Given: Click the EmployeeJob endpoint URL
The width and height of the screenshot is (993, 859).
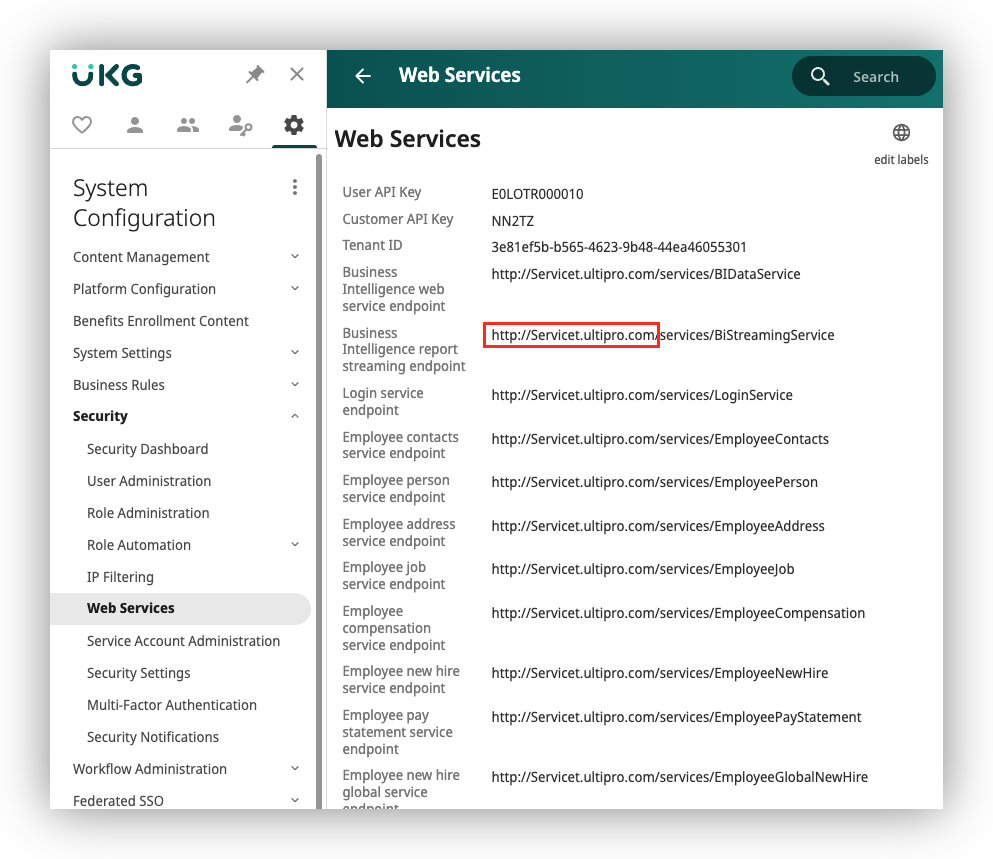Looking at the screenshot, I should coord(643,569).
